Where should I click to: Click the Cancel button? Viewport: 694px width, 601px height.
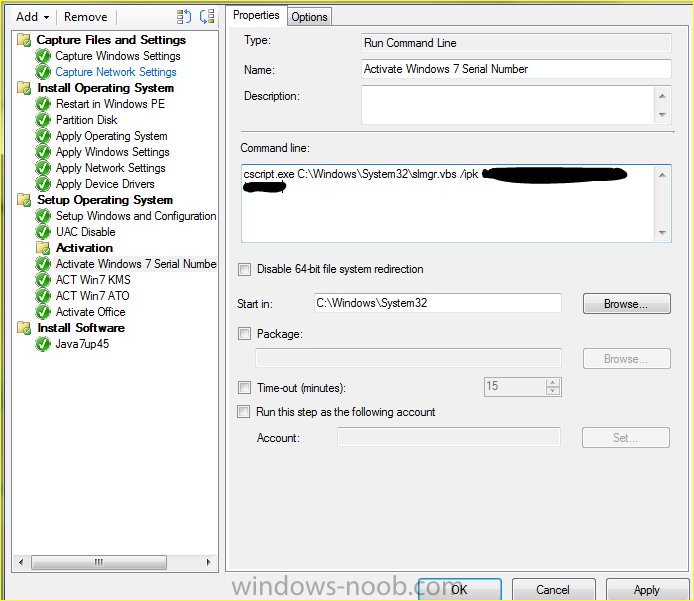point(553,589)
